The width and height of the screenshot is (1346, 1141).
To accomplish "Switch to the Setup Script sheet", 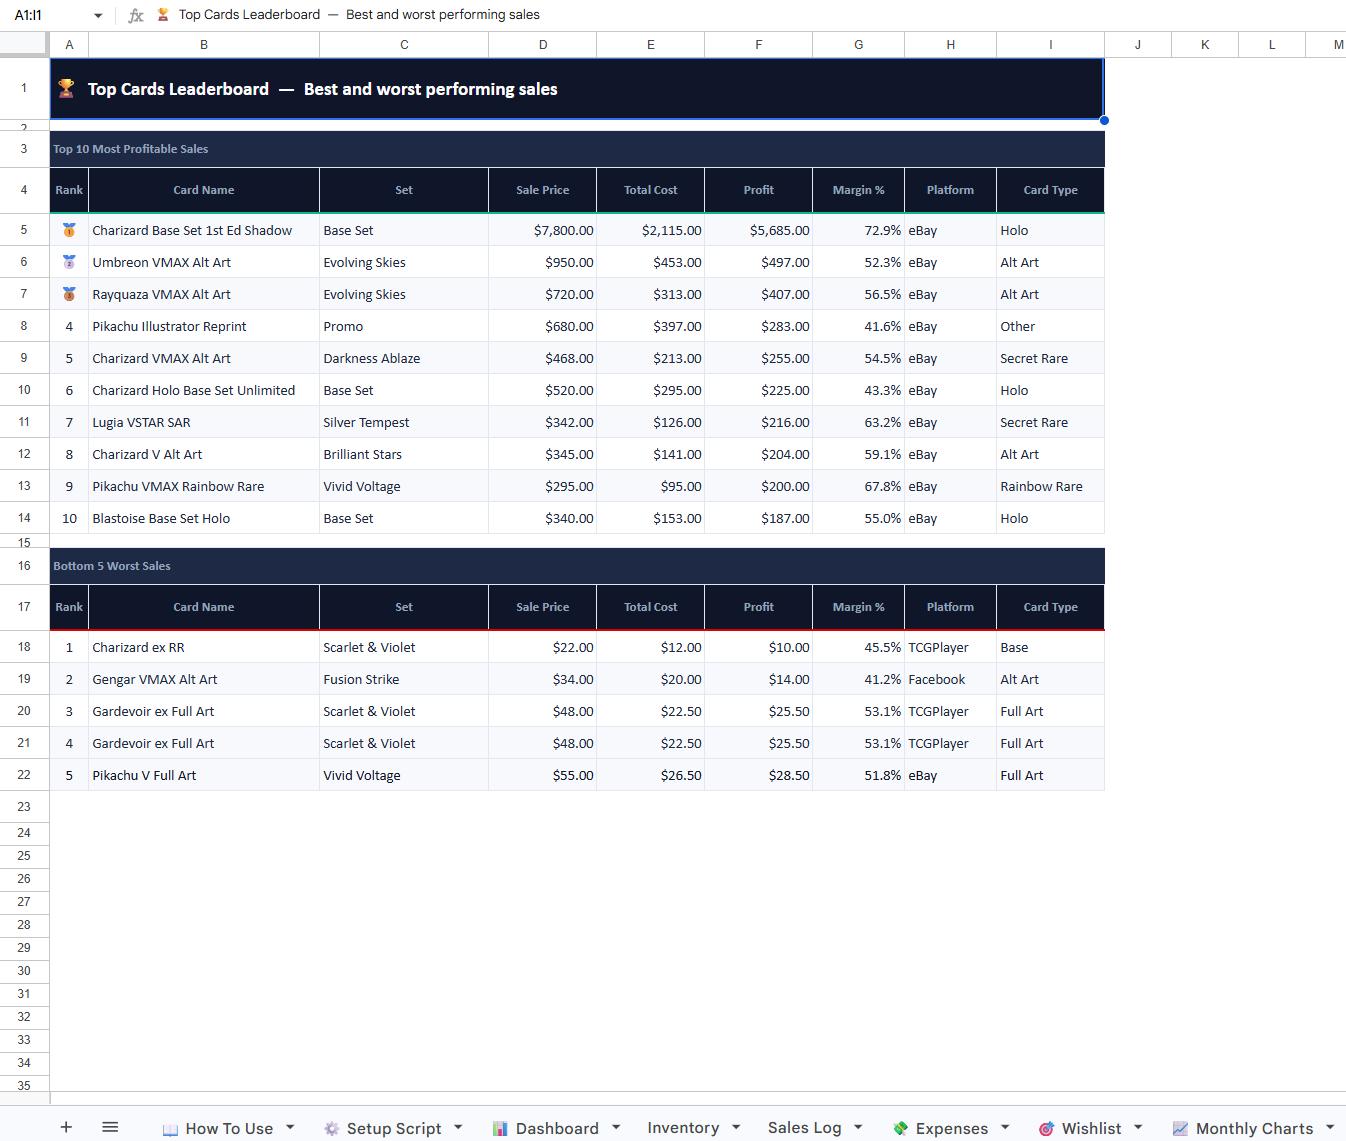I will pos(383,1128).
